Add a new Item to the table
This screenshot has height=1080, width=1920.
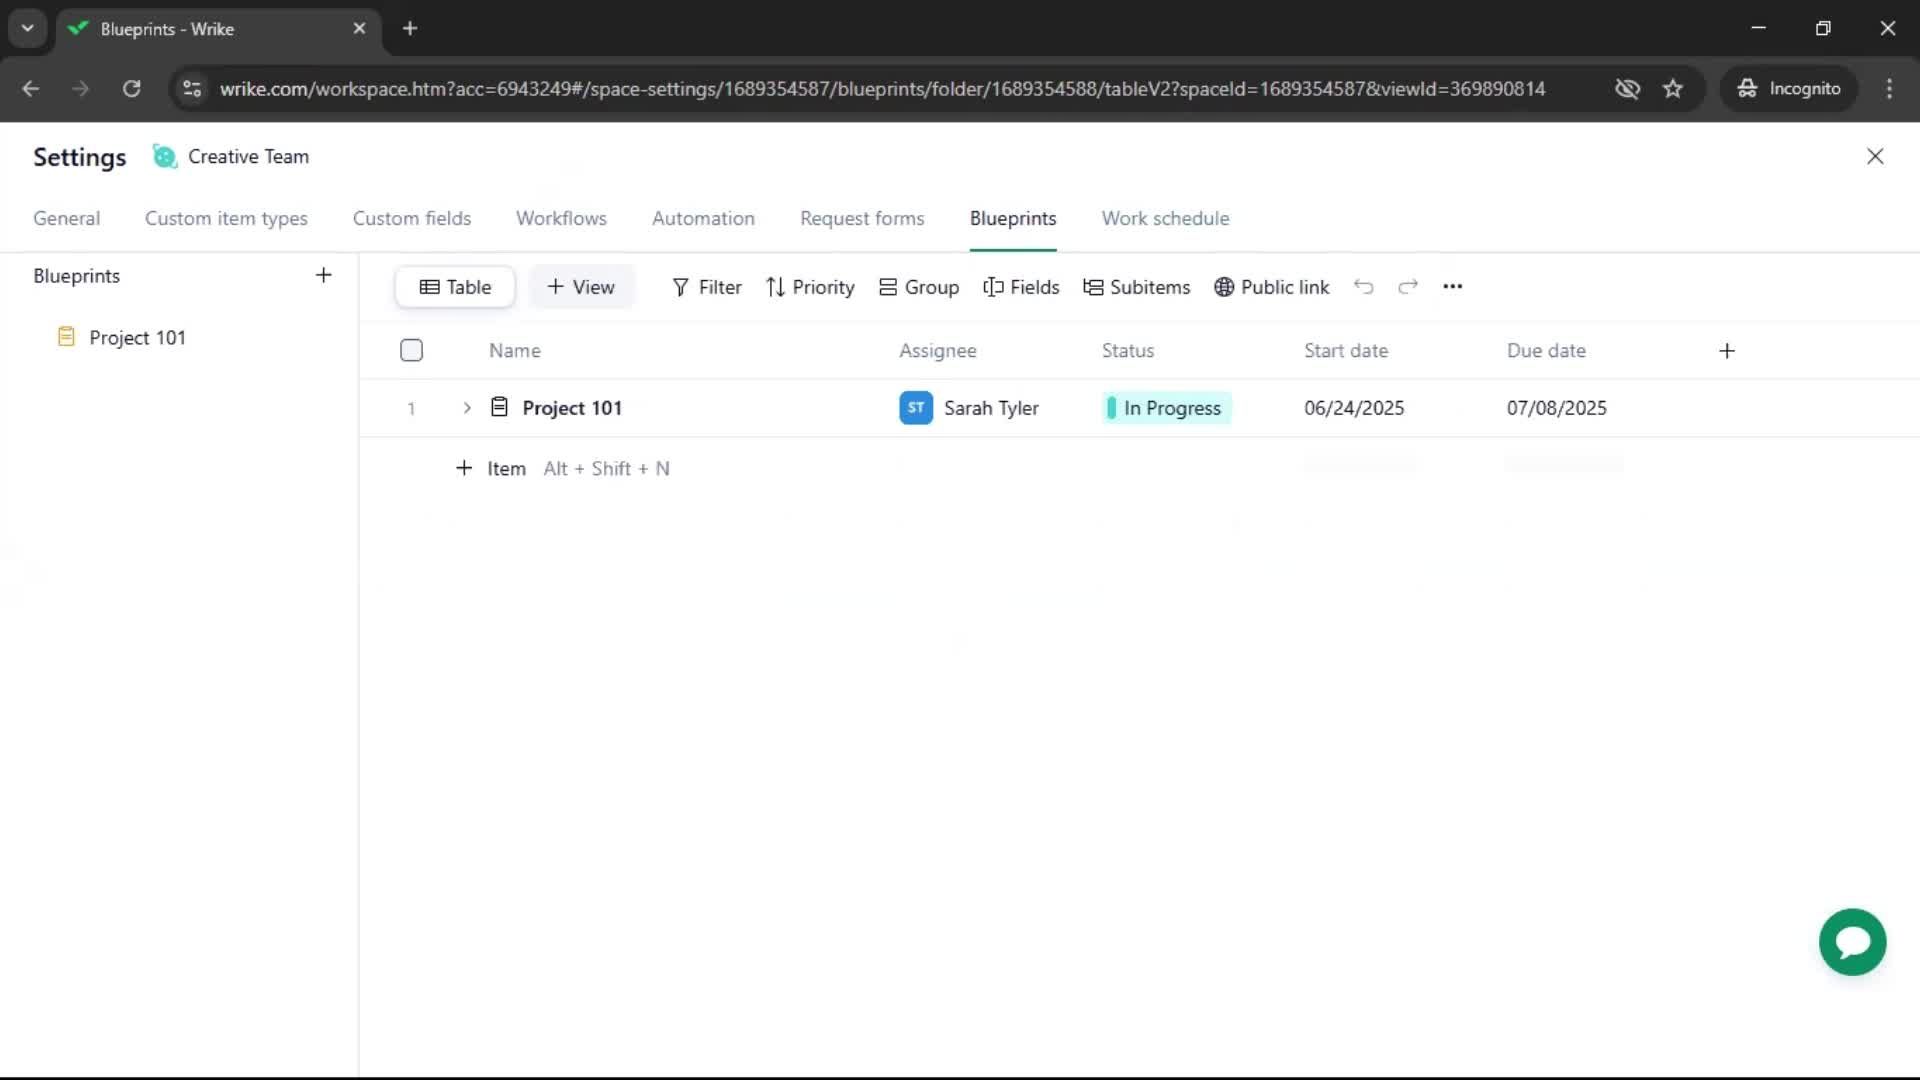pos(491,468)
